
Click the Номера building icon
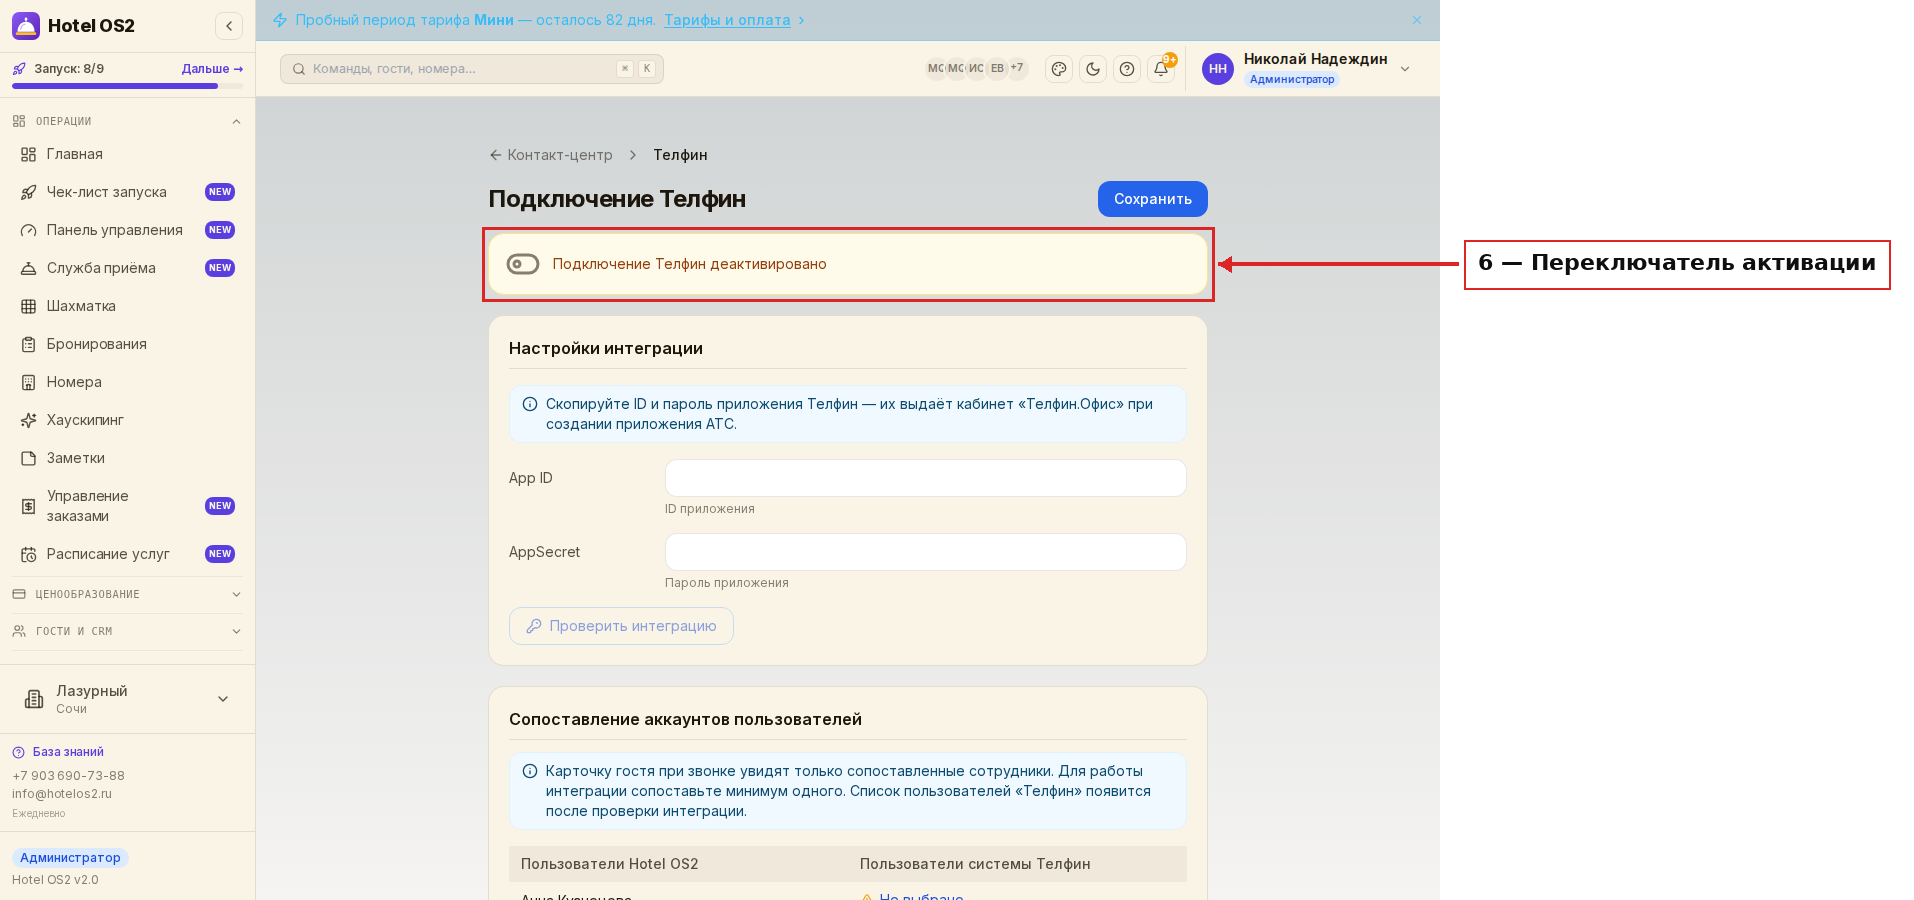click(x=29, y=382)
